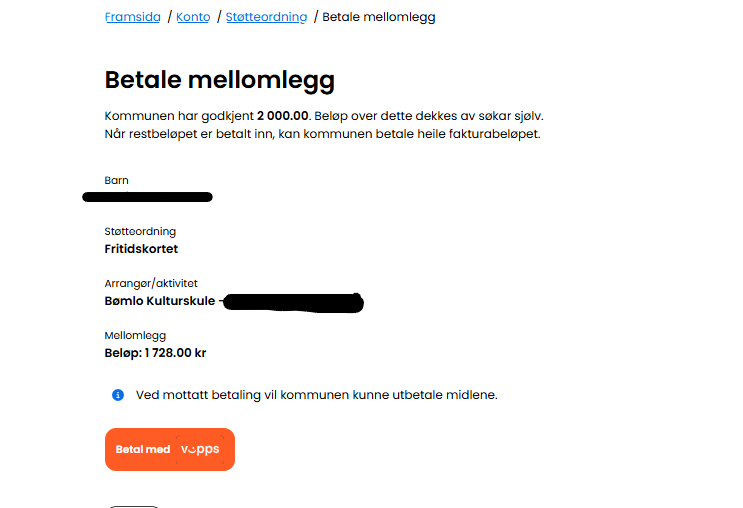This screenshot has width=743, height=508.
Task: Select the 'Fritidskortet' value text
Action: (x=141, y=248)
